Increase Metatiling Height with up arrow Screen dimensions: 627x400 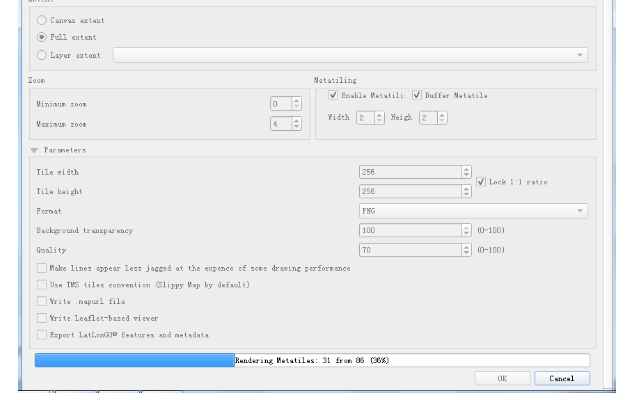coord(442,114)
